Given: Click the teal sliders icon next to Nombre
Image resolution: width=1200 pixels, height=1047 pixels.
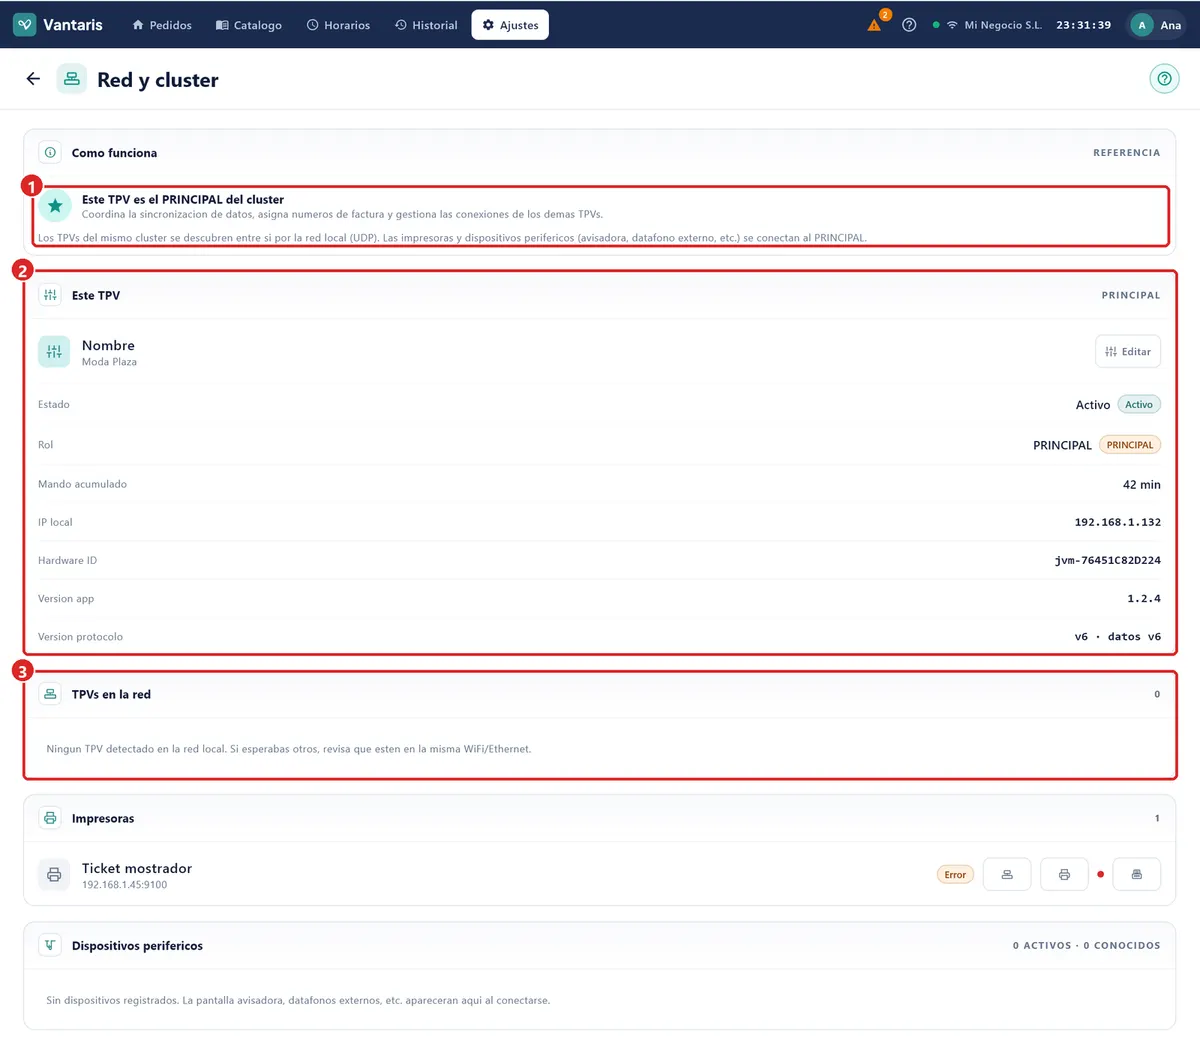Looking at the screenshot, I should [54, 352].
